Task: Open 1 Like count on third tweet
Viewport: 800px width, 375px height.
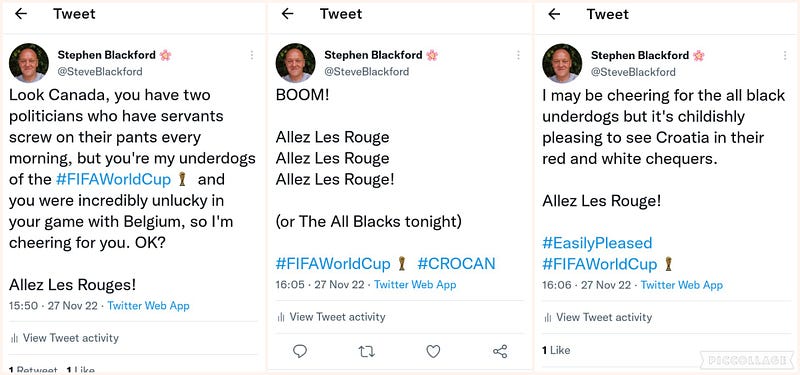Action: coord(556,350)
